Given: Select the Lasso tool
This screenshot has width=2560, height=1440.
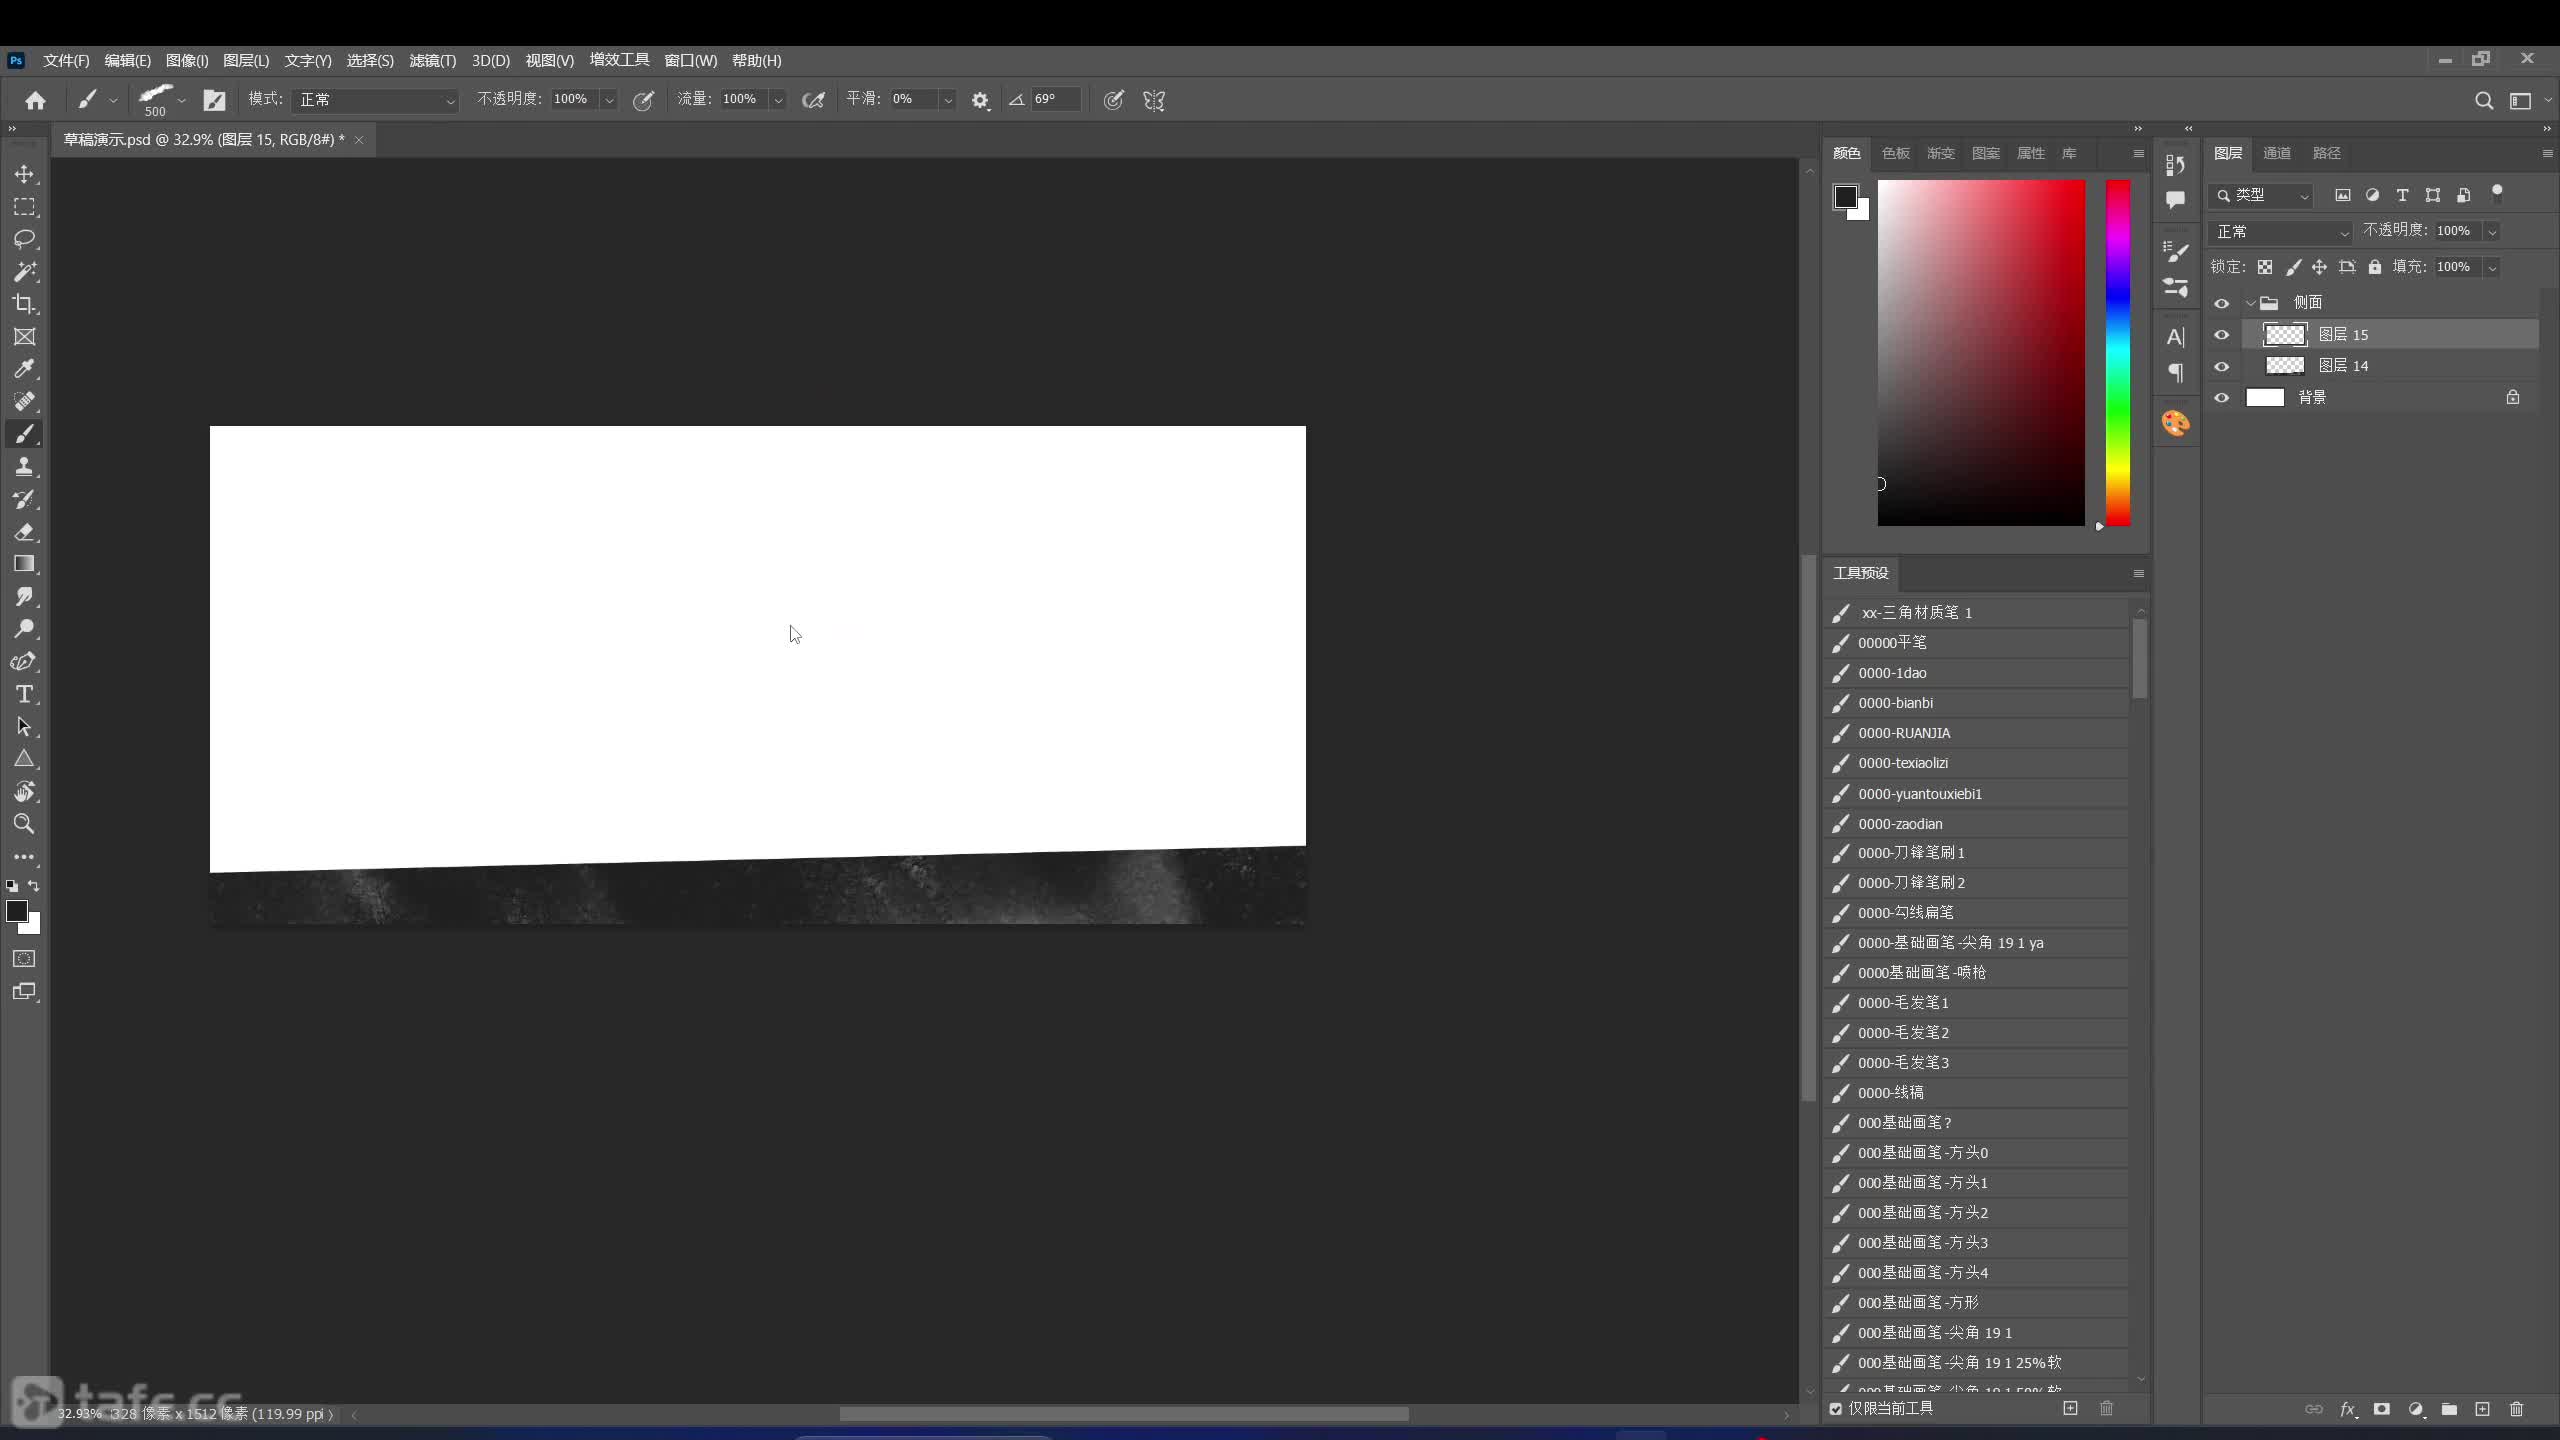Looking at the screenshot, I should point(24,239).
